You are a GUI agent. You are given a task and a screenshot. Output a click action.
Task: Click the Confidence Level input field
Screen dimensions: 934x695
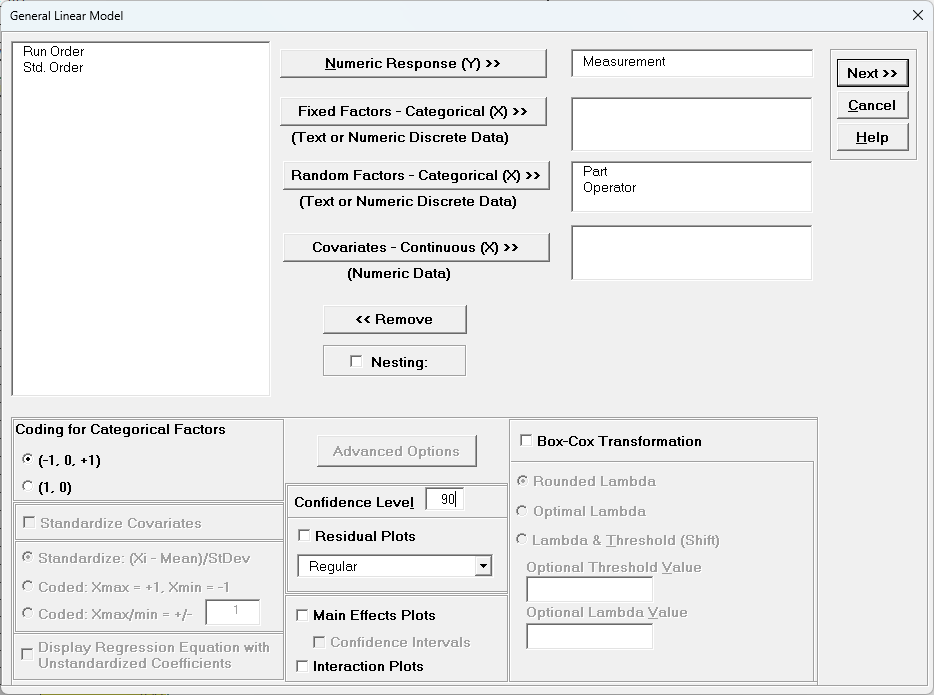coord(446,500)
